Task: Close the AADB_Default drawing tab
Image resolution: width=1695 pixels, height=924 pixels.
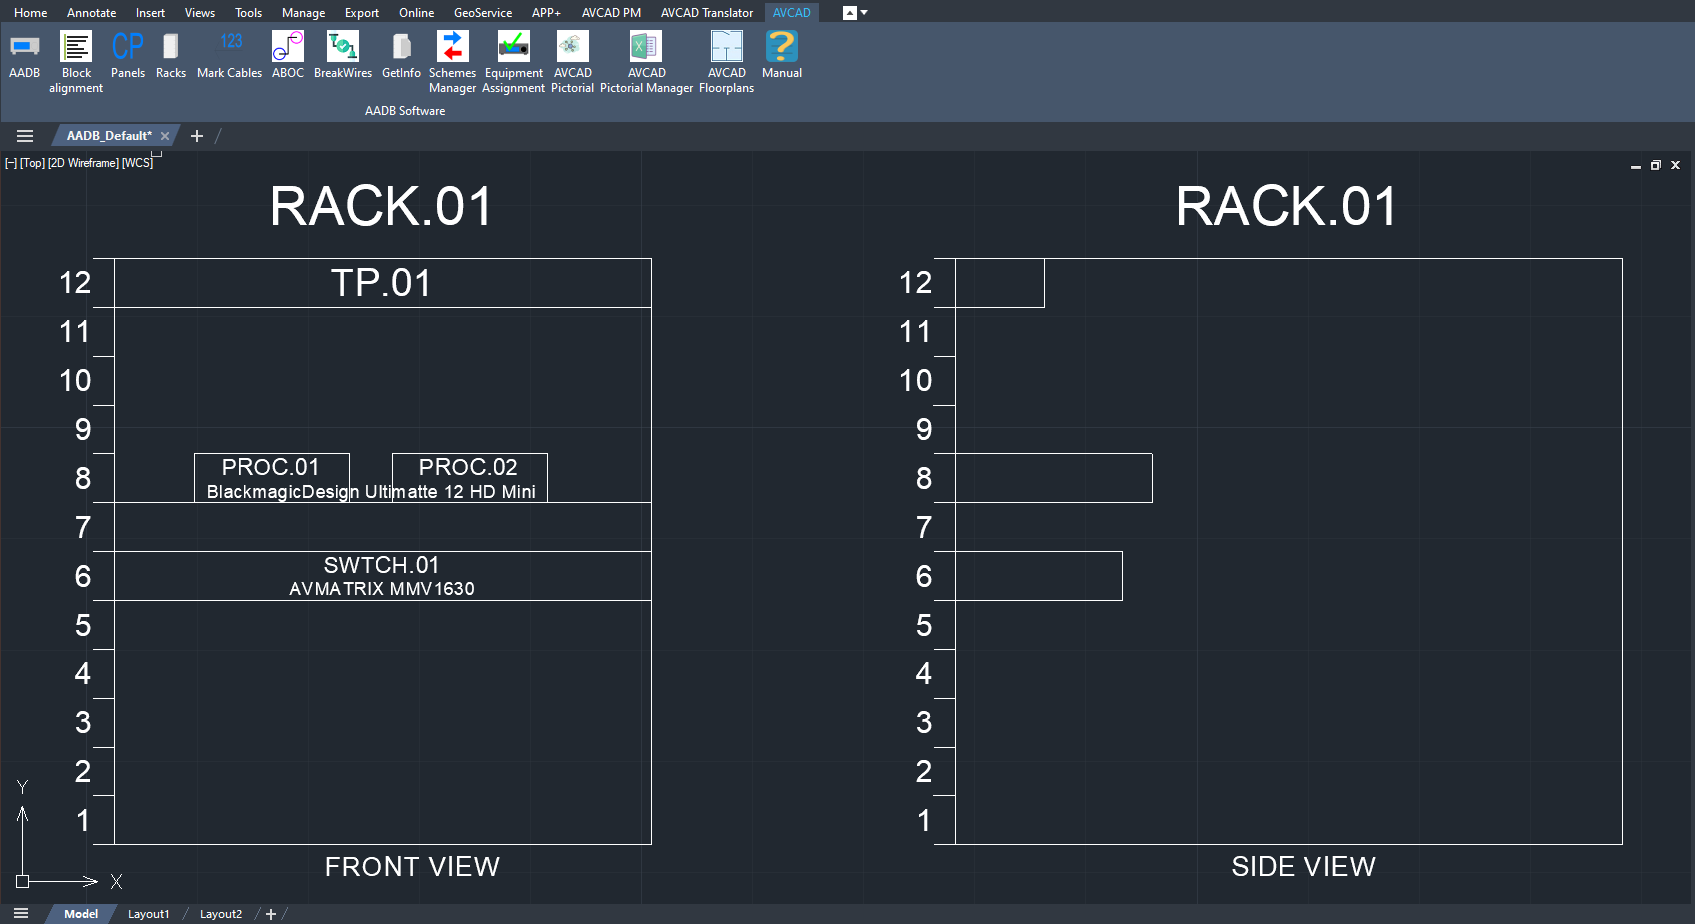Action: point(165,136)
